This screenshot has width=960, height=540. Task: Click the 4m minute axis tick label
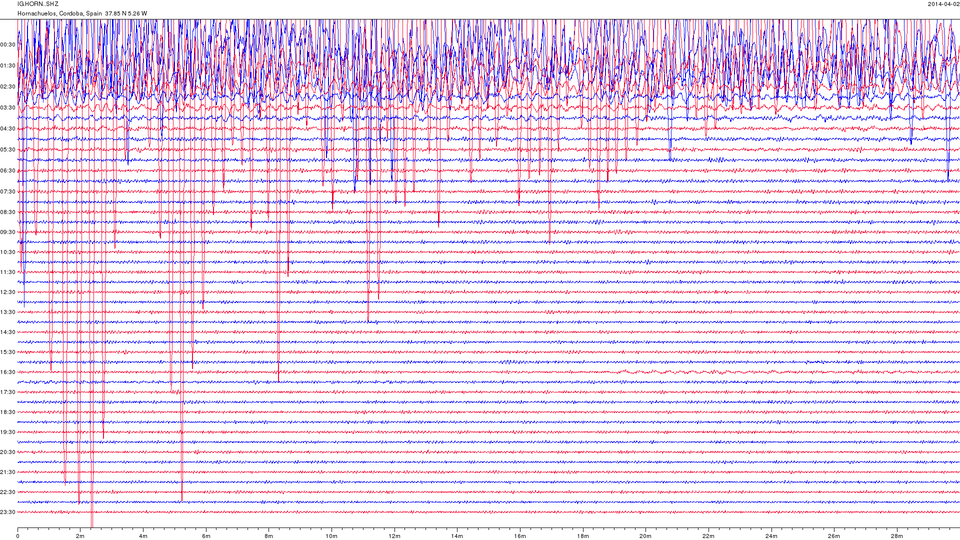(143, 536)
